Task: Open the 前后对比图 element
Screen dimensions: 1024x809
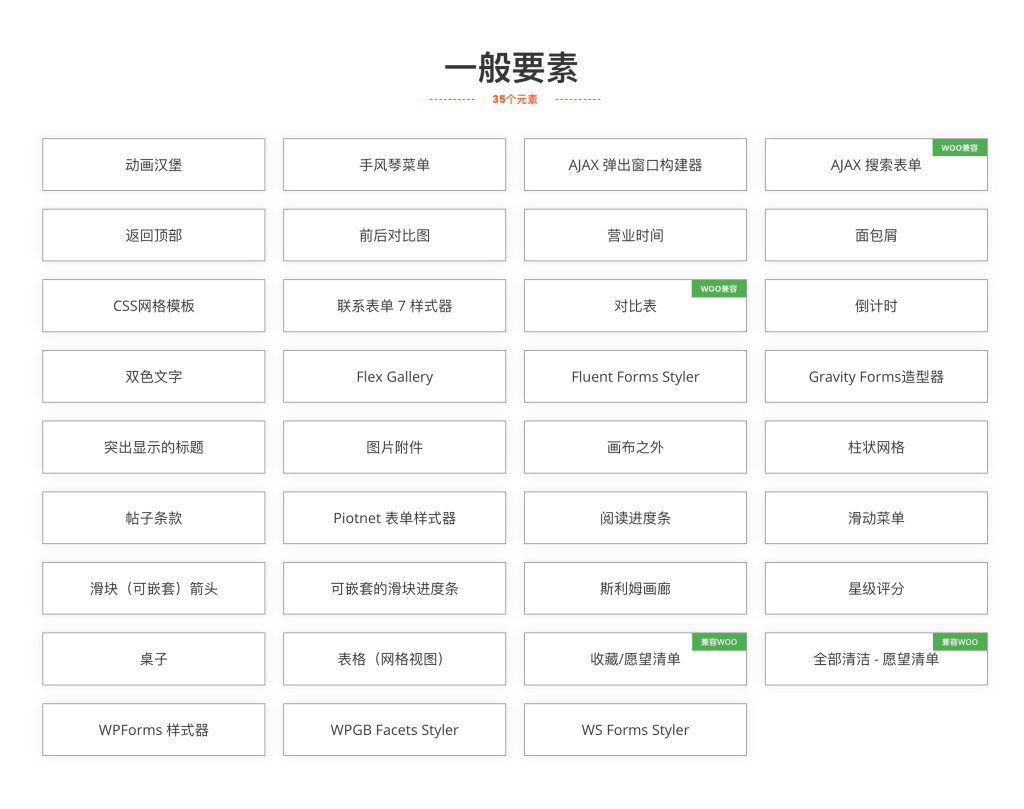Action: (394, 236)
